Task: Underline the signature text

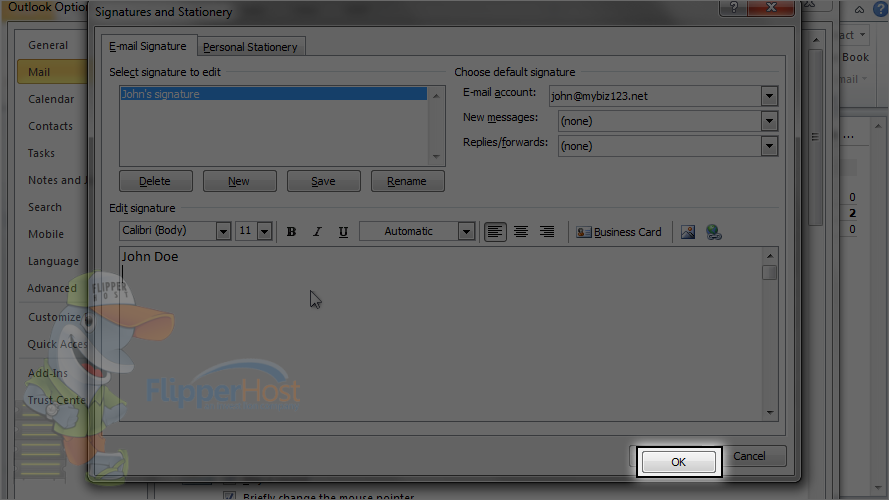Action: [x=343, y=231]
